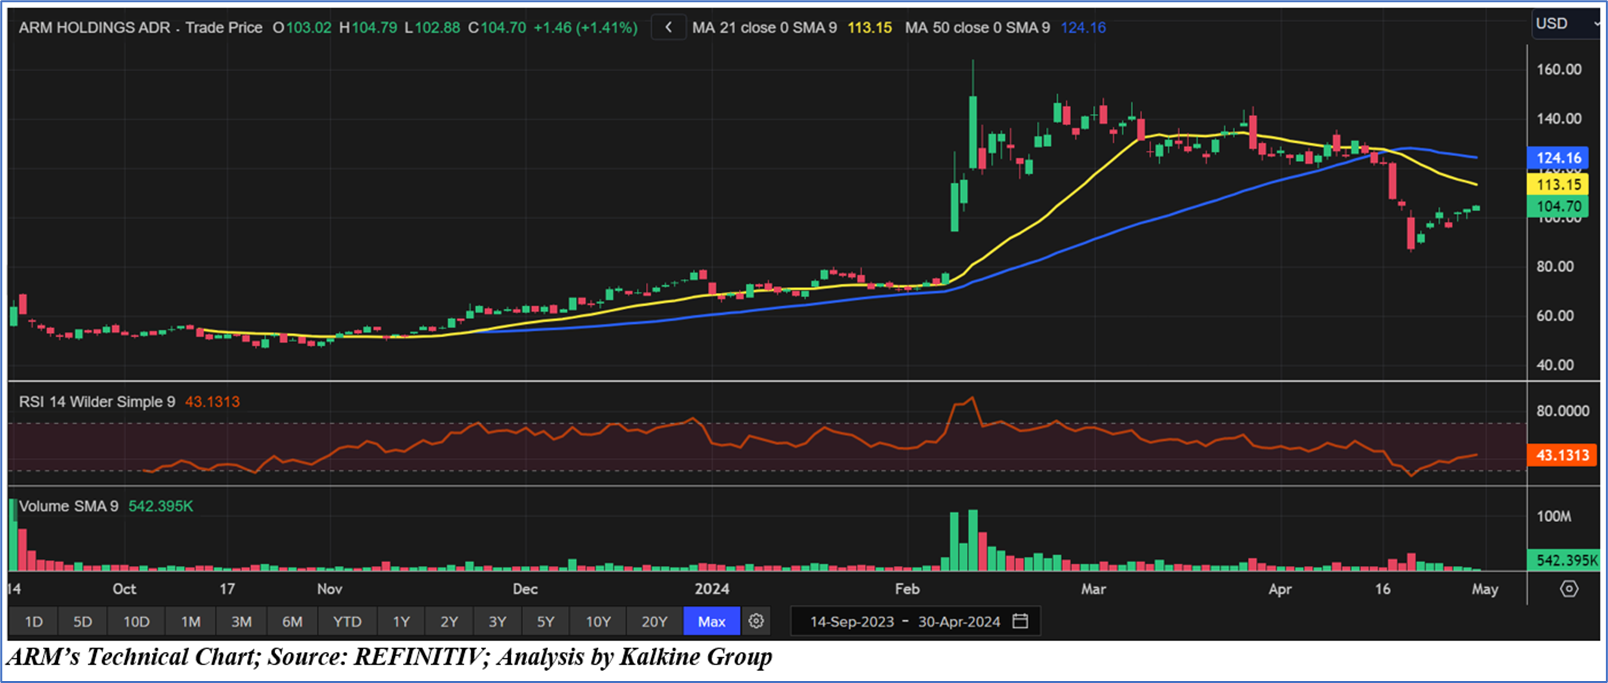This screenshot has height=683, width=1608.
Task: Open chart settings gear beside Max
Action: click(756, 621)
